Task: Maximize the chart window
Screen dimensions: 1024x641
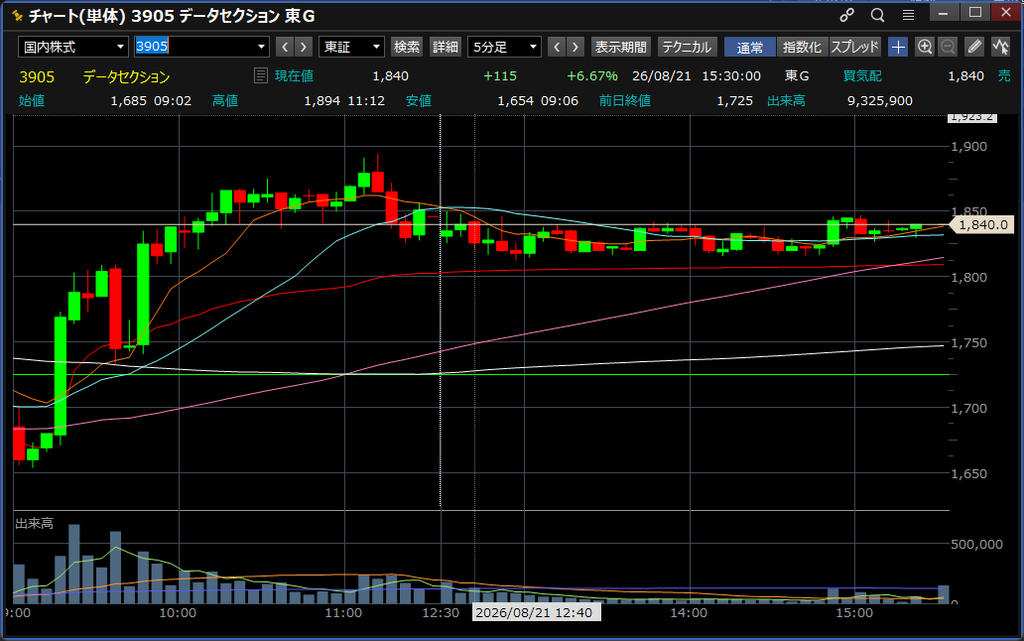Action: click(975, 12)
